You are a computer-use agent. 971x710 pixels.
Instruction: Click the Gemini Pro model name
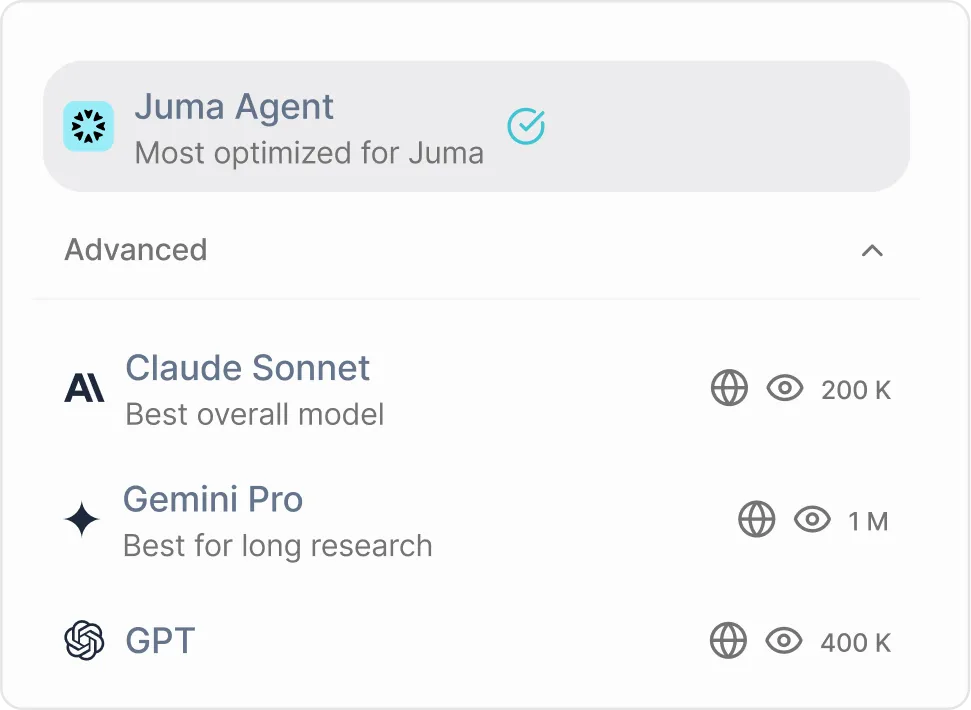pos(213,499)
